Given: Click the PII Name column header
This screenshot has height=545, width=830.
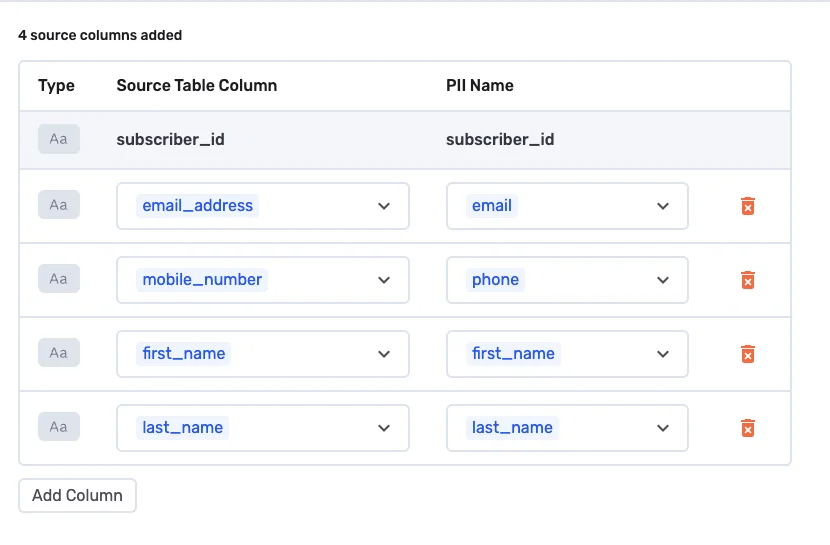Looking at the screenshot, I should point(480,86).
